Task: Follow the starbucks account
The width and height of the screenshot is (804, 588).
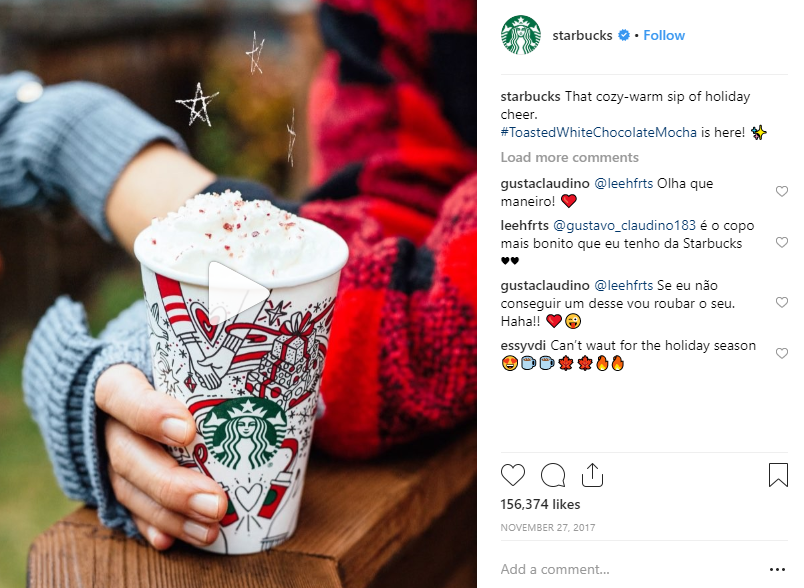Action: (x=664, y=35)
